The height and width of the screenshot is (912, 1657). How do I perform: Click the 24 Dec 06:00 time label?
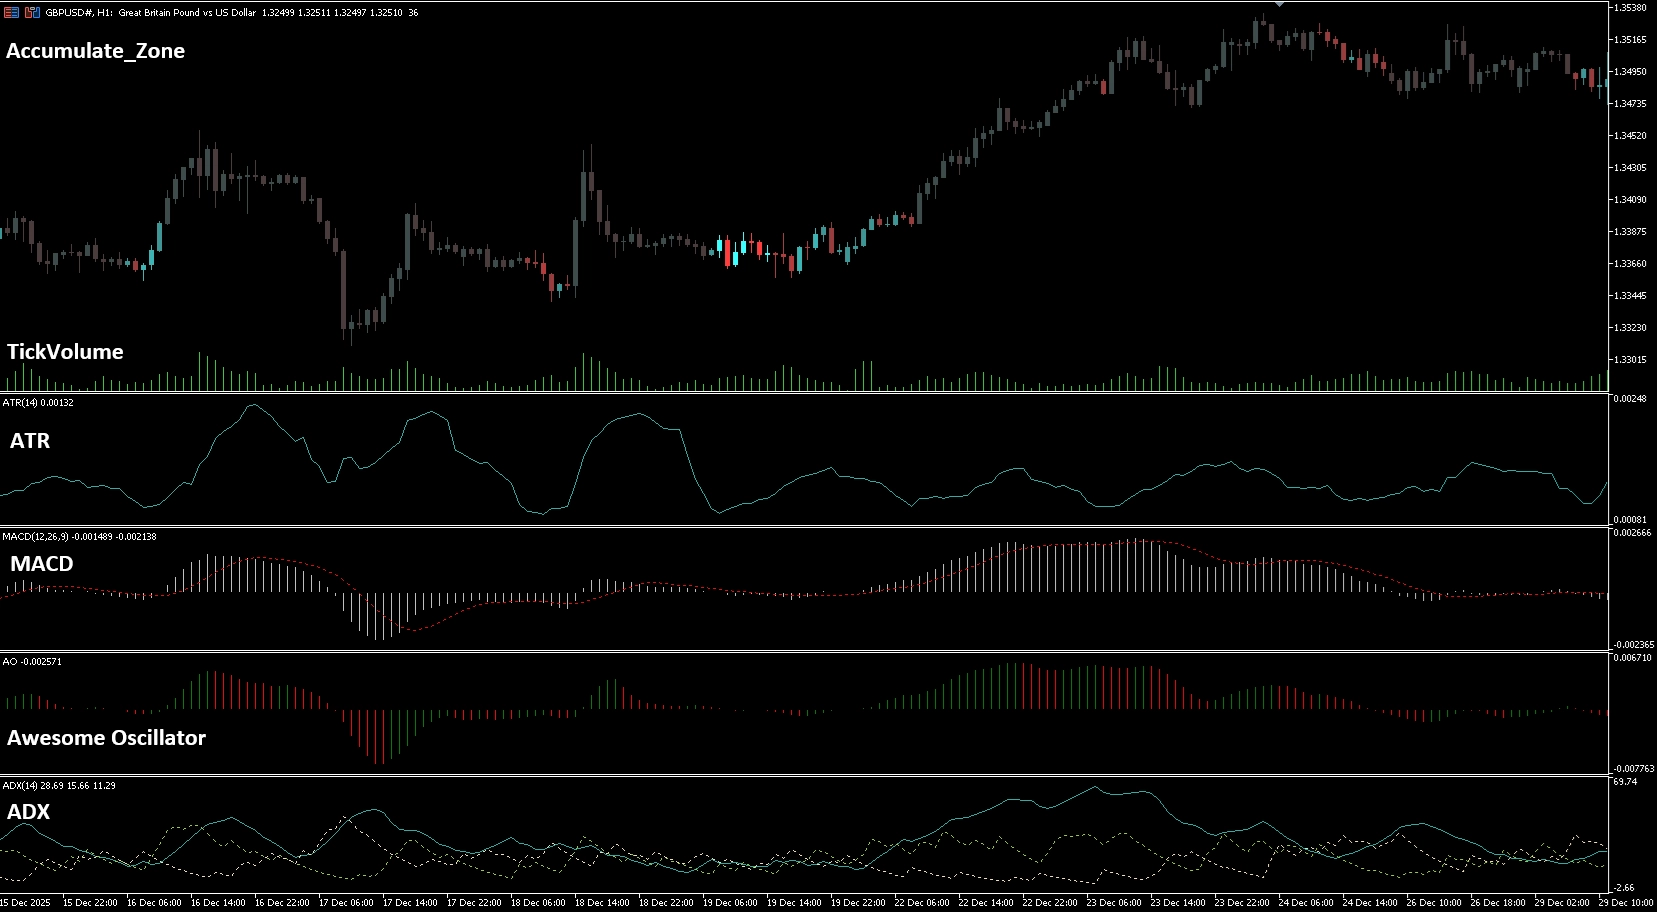click(1306, 903)
